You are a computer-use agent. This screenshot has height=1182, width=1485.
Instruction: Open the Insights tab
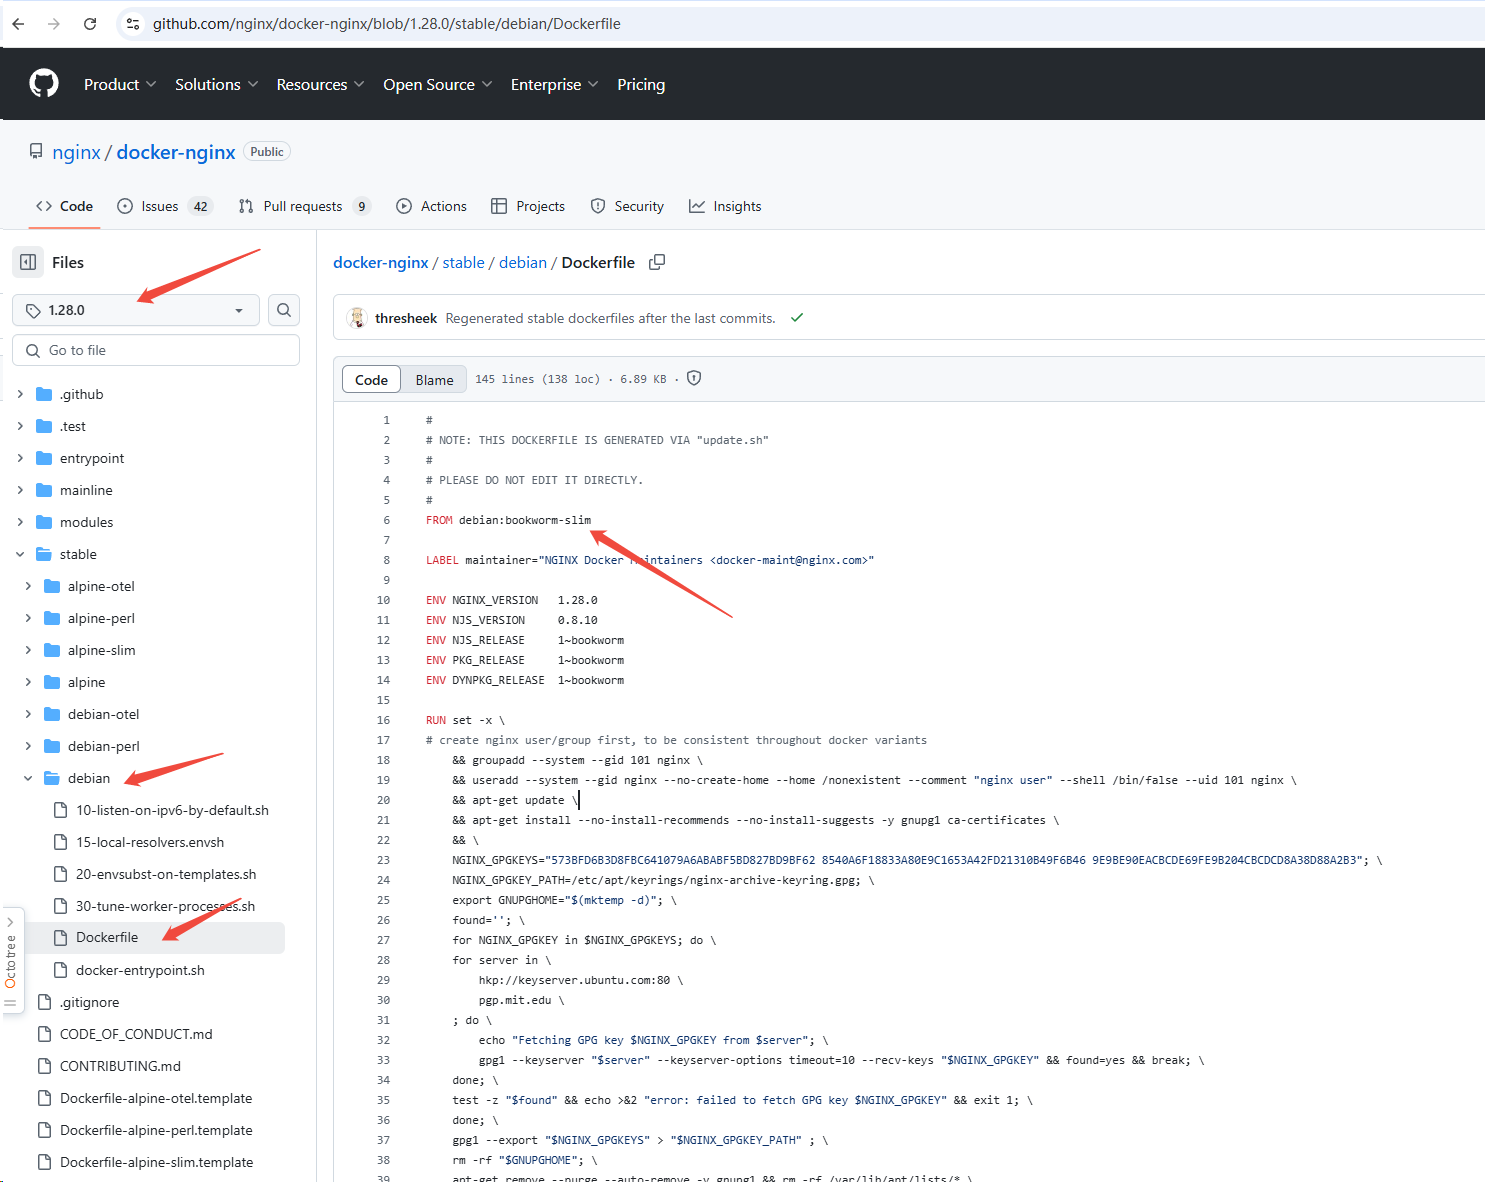coord(725,206)
